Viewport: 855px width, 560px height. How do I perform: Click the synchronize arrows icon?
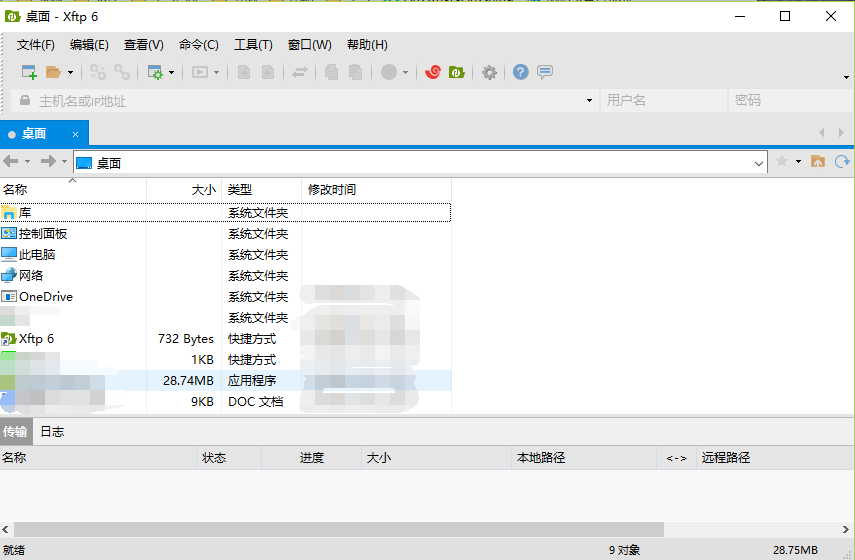[300, 72]
